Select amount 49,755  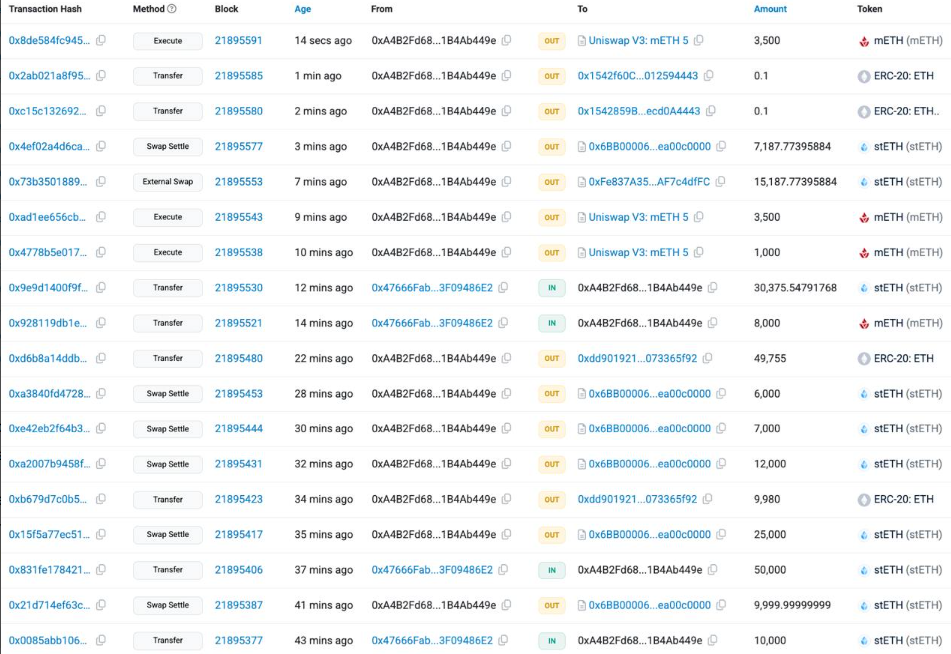click(x=770, y=358)
